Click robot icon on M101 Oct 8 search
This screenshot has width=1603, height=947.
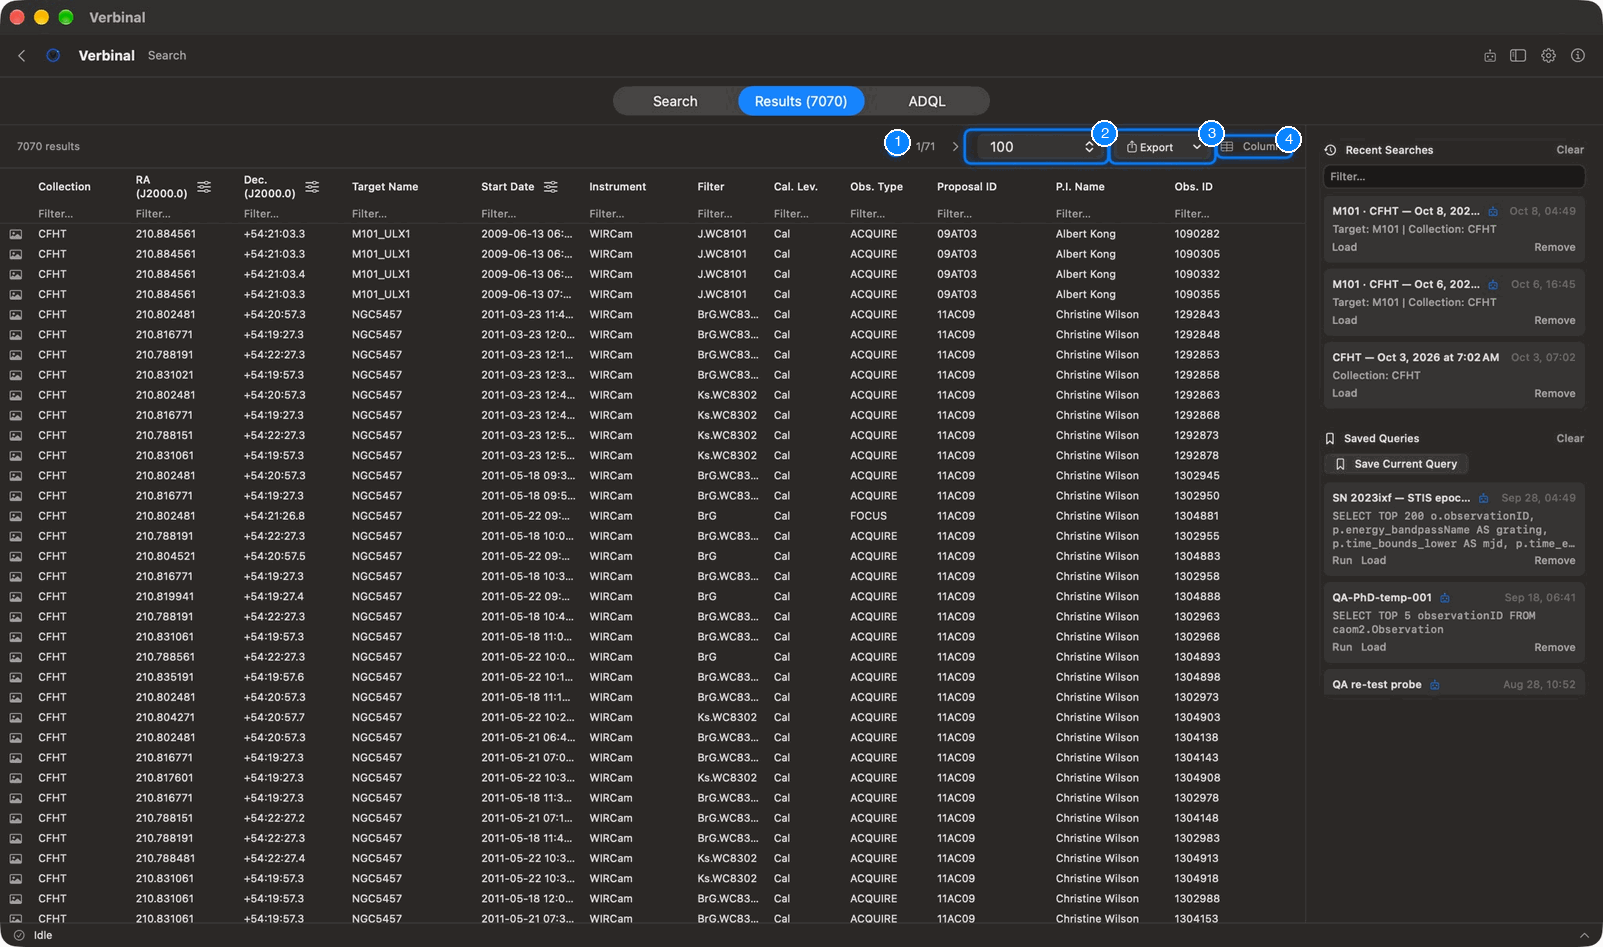coord(1493,212)
